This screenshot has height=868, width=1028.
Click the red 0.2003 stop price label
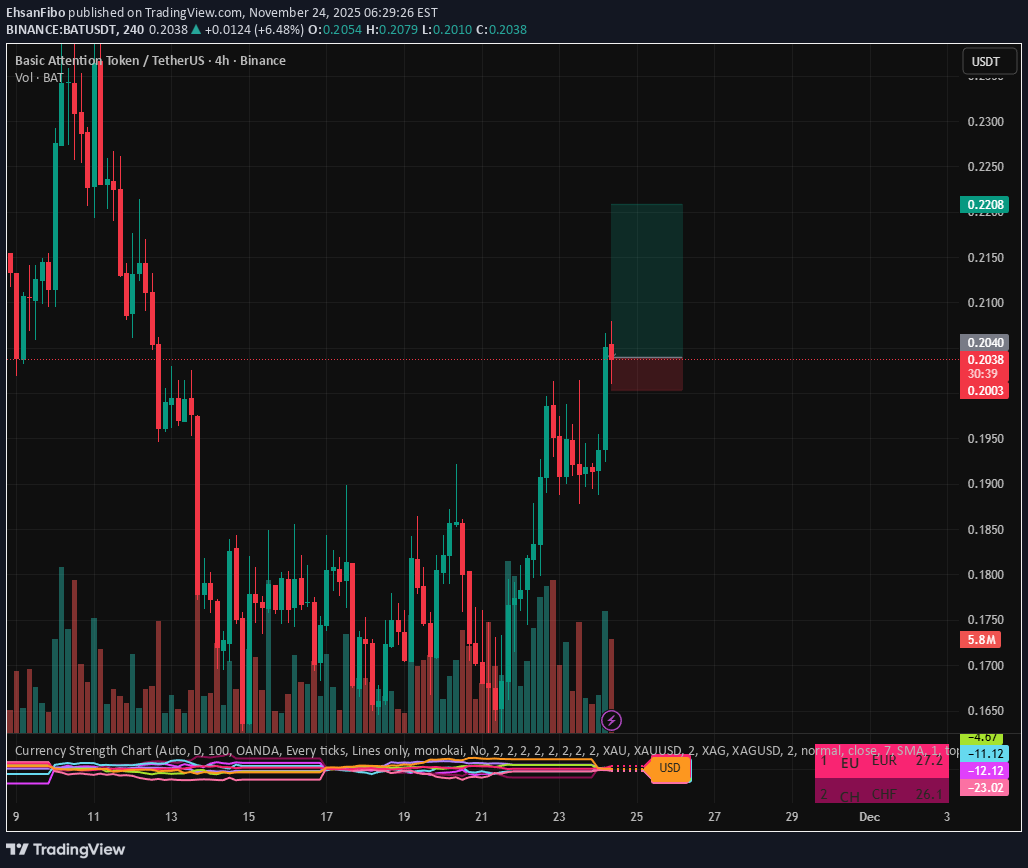[x=984, y=391]
